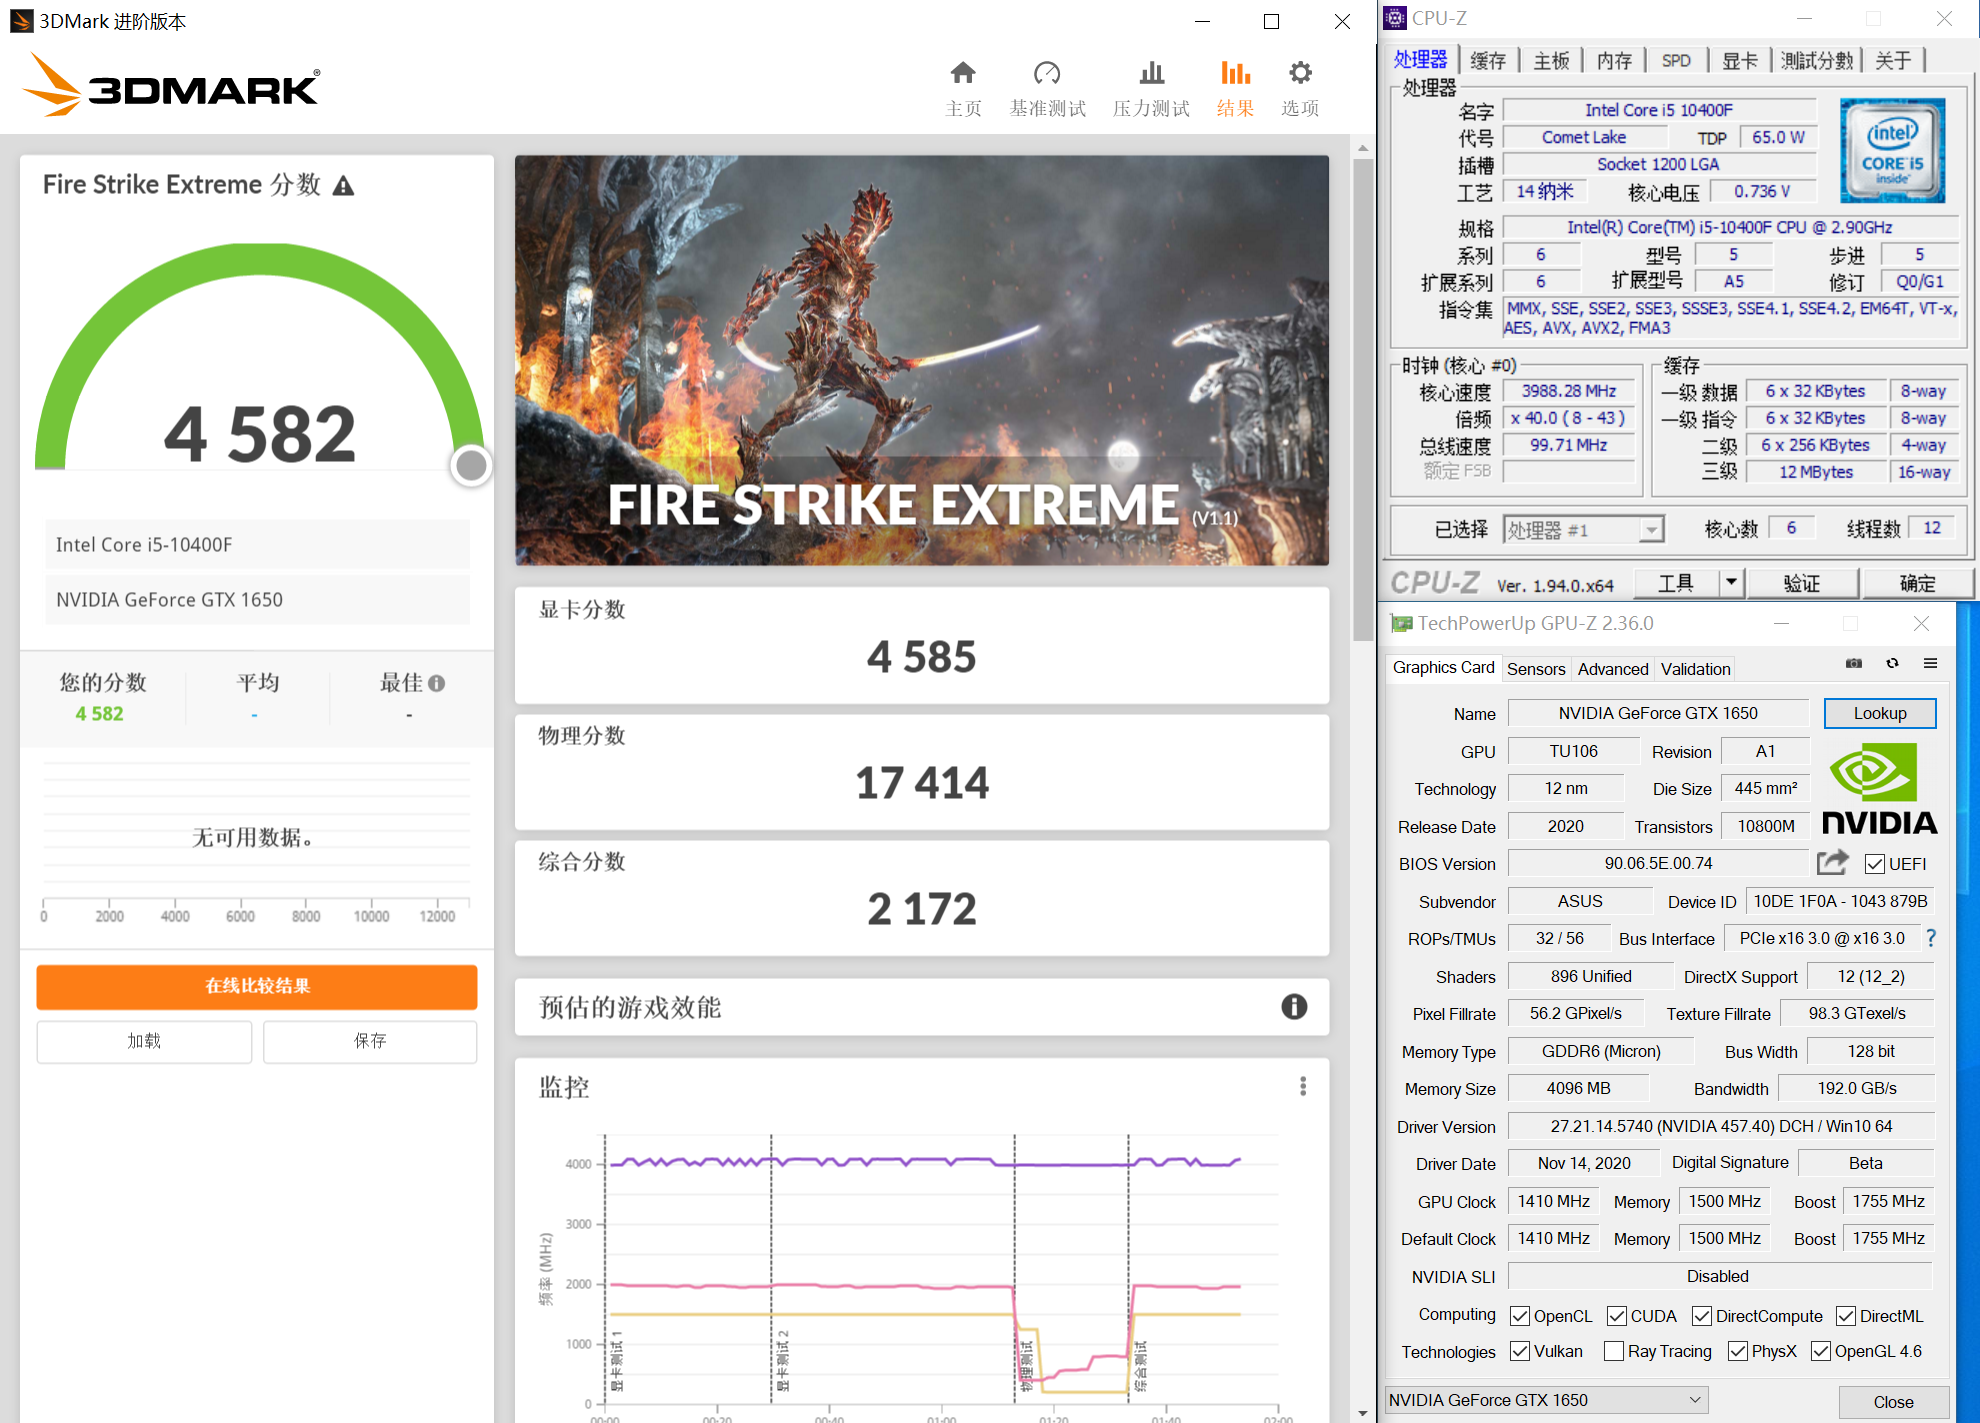Take GPU-Z screenshot with camera icon
The image size is (1980, 1423).
[1854, 663]
